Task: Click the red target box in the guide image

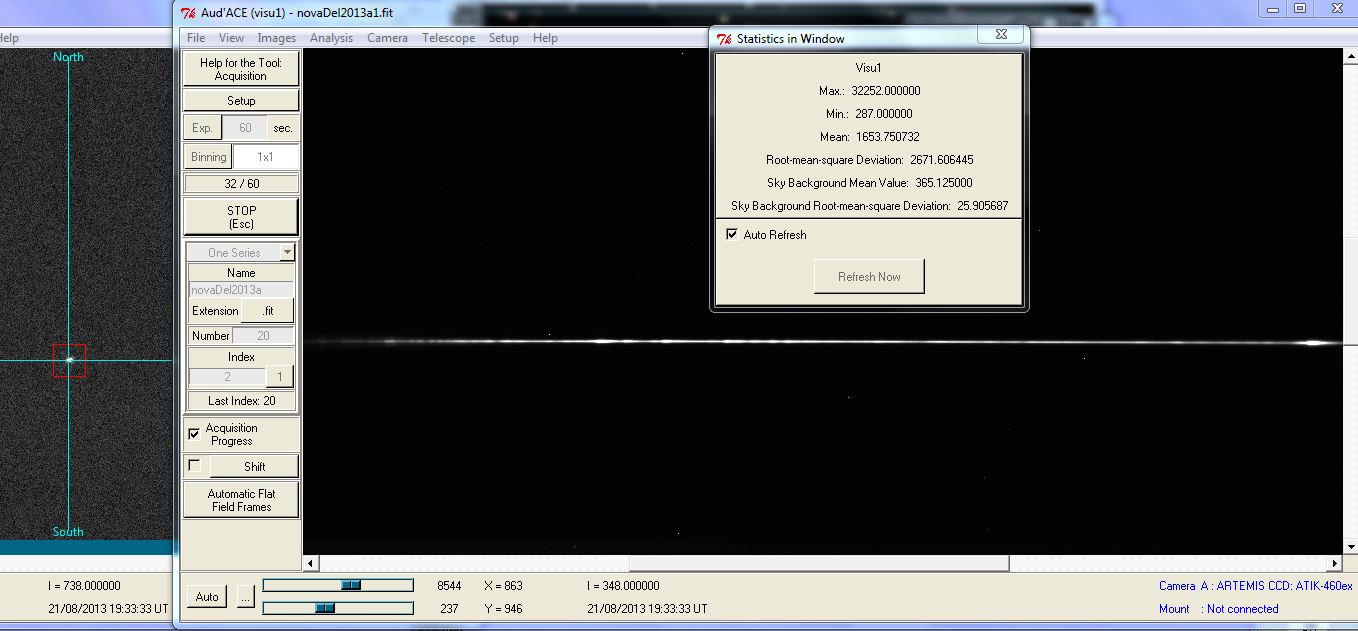Action: [x=69, y=360]
